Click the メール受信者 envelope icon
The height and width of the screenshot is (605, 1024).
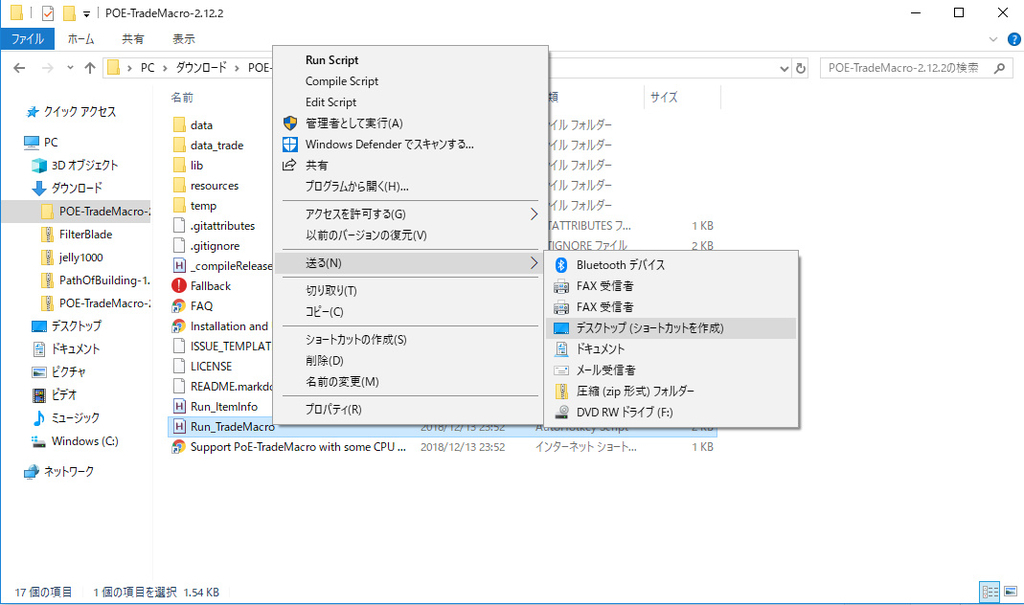point(561,370)
